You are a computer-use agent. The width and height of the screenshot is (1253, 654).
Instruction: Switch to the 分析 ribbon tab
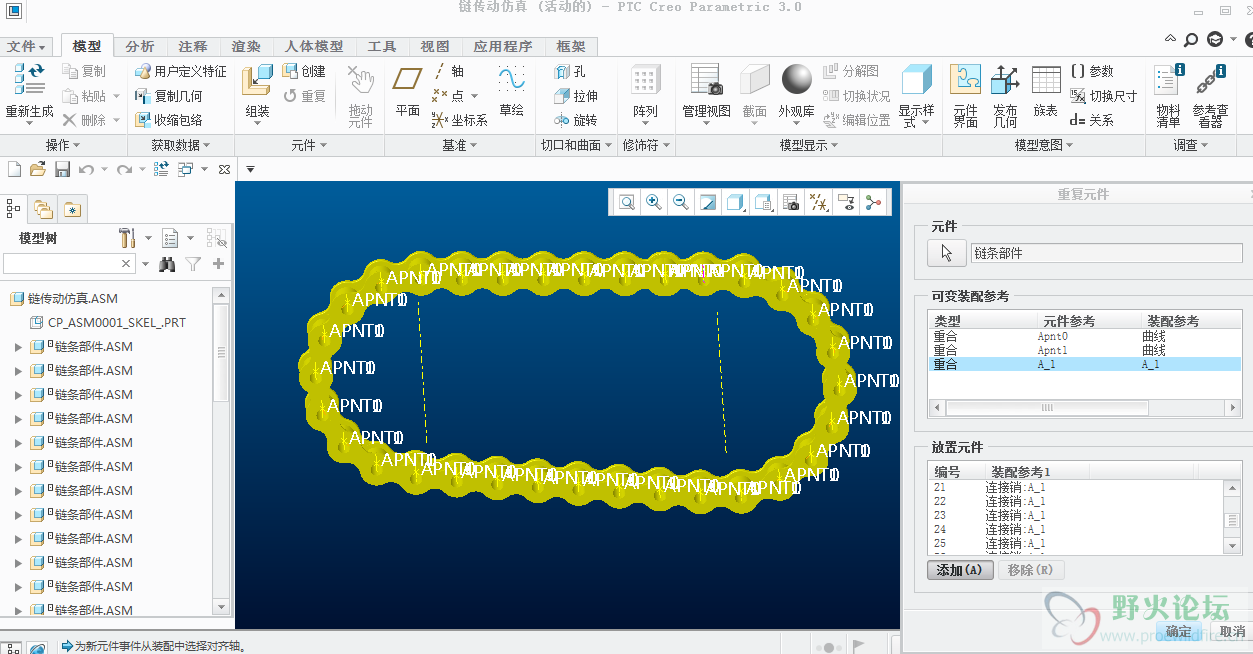click(x=140, y=46)
